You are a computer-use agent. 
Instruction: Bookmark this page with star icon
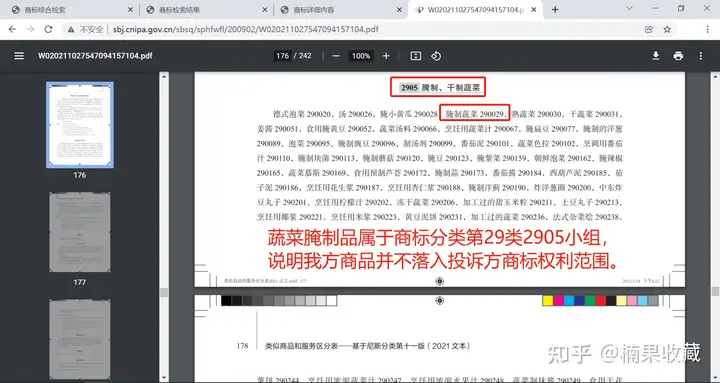point(667,29)
